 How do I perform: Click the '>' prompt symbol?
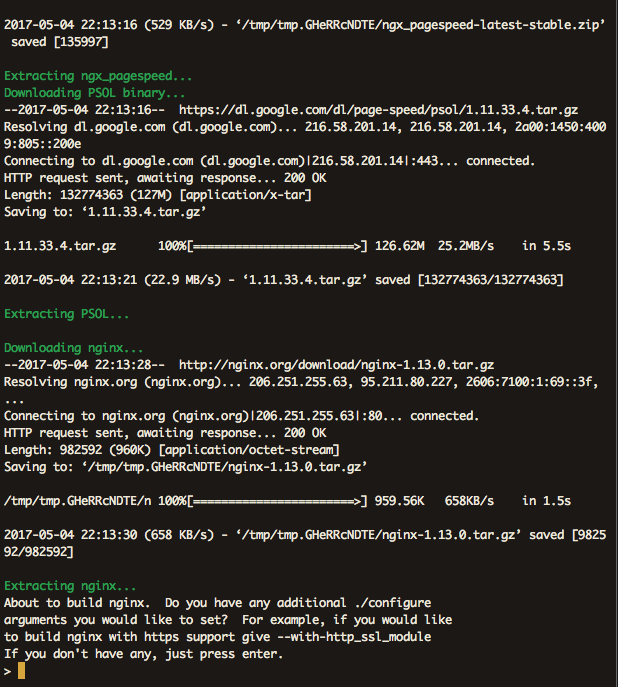tap(7, 671)
